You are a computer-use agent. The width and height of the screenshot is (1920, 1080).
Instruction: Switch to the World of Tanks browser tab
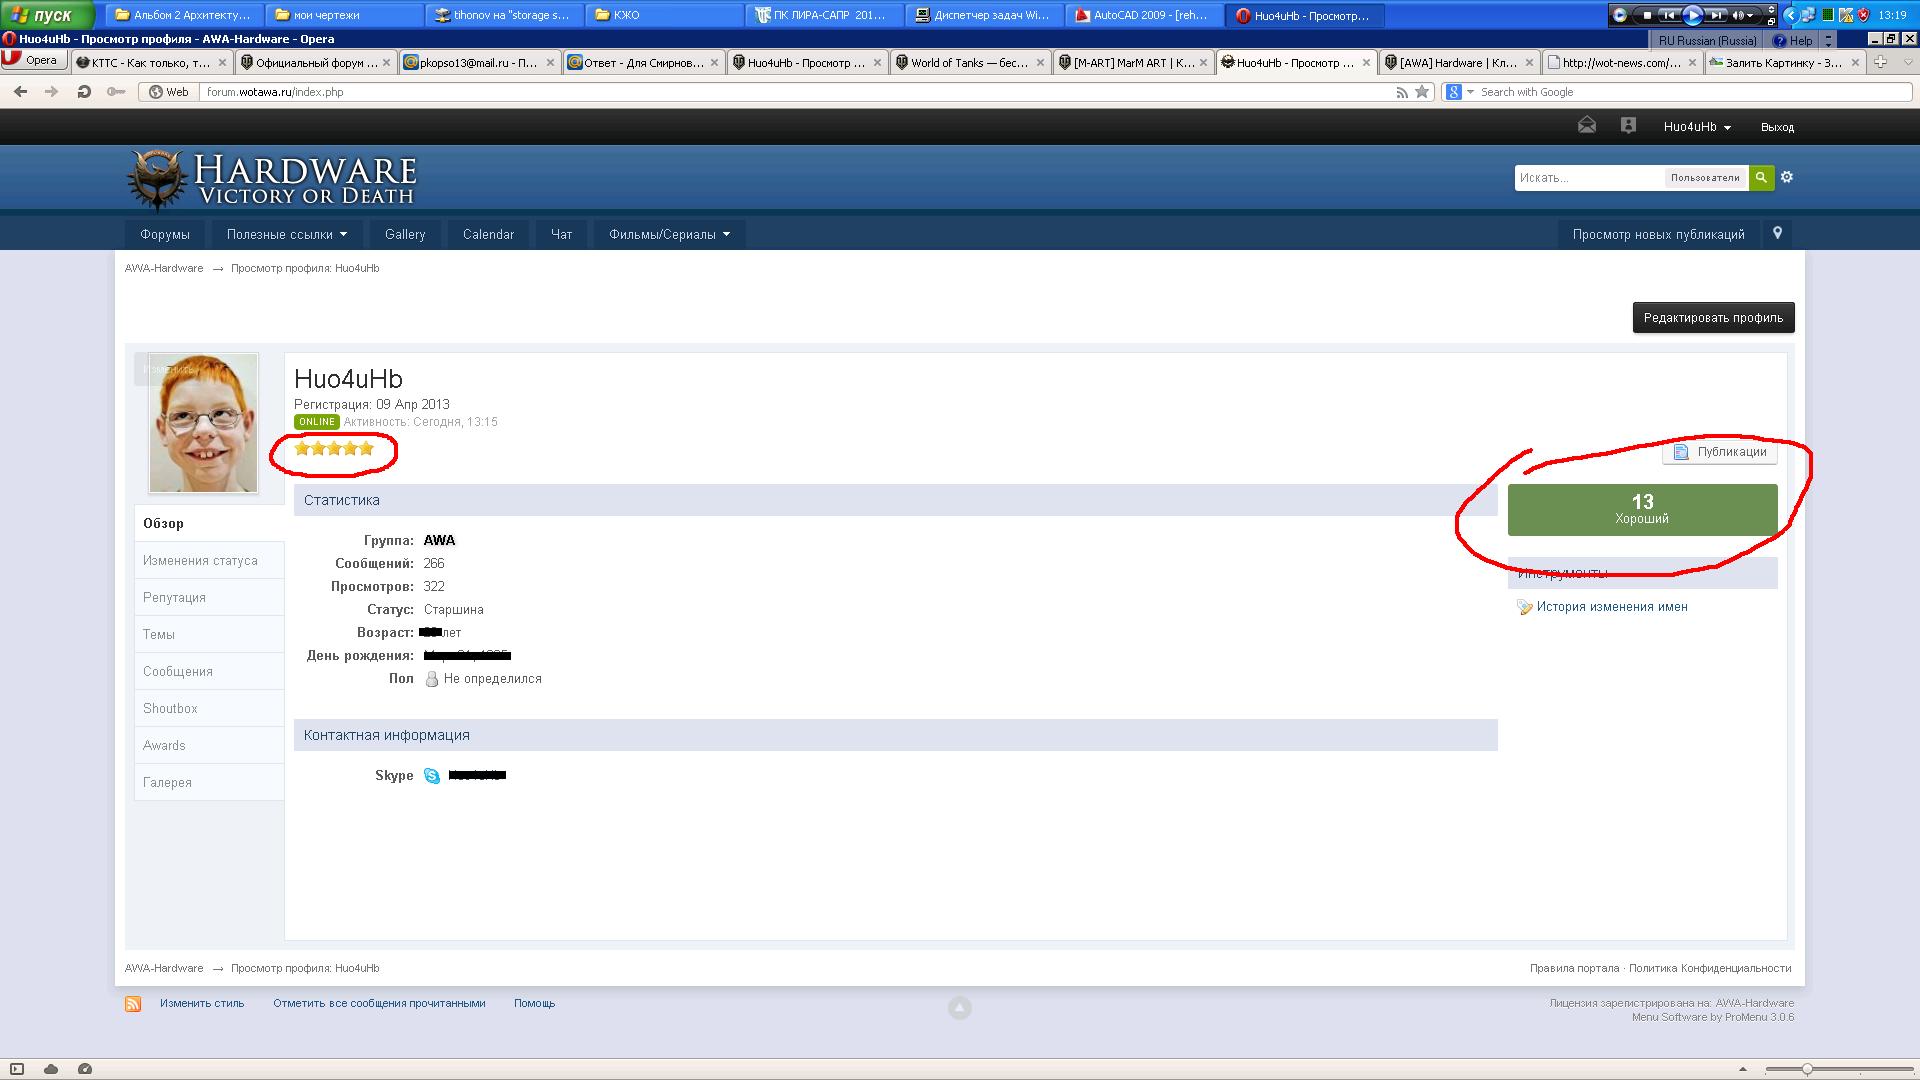pyautogui.click(x=968, y=62)
